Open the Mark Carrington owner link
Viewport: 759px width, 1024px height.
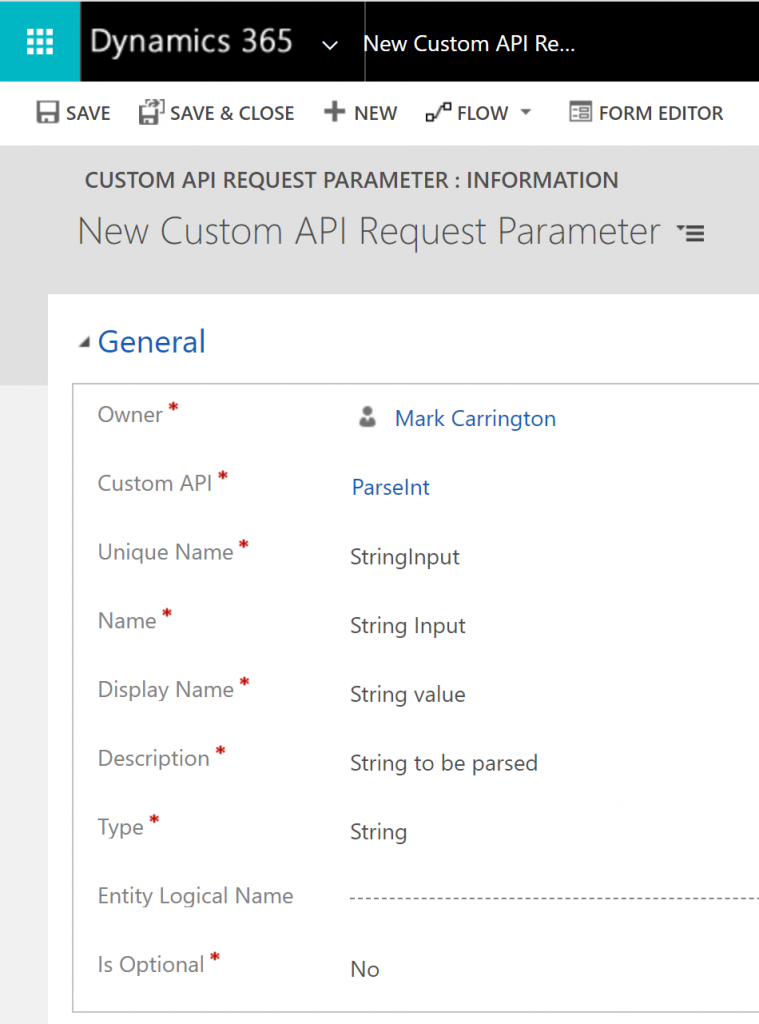tap(475, 419)
